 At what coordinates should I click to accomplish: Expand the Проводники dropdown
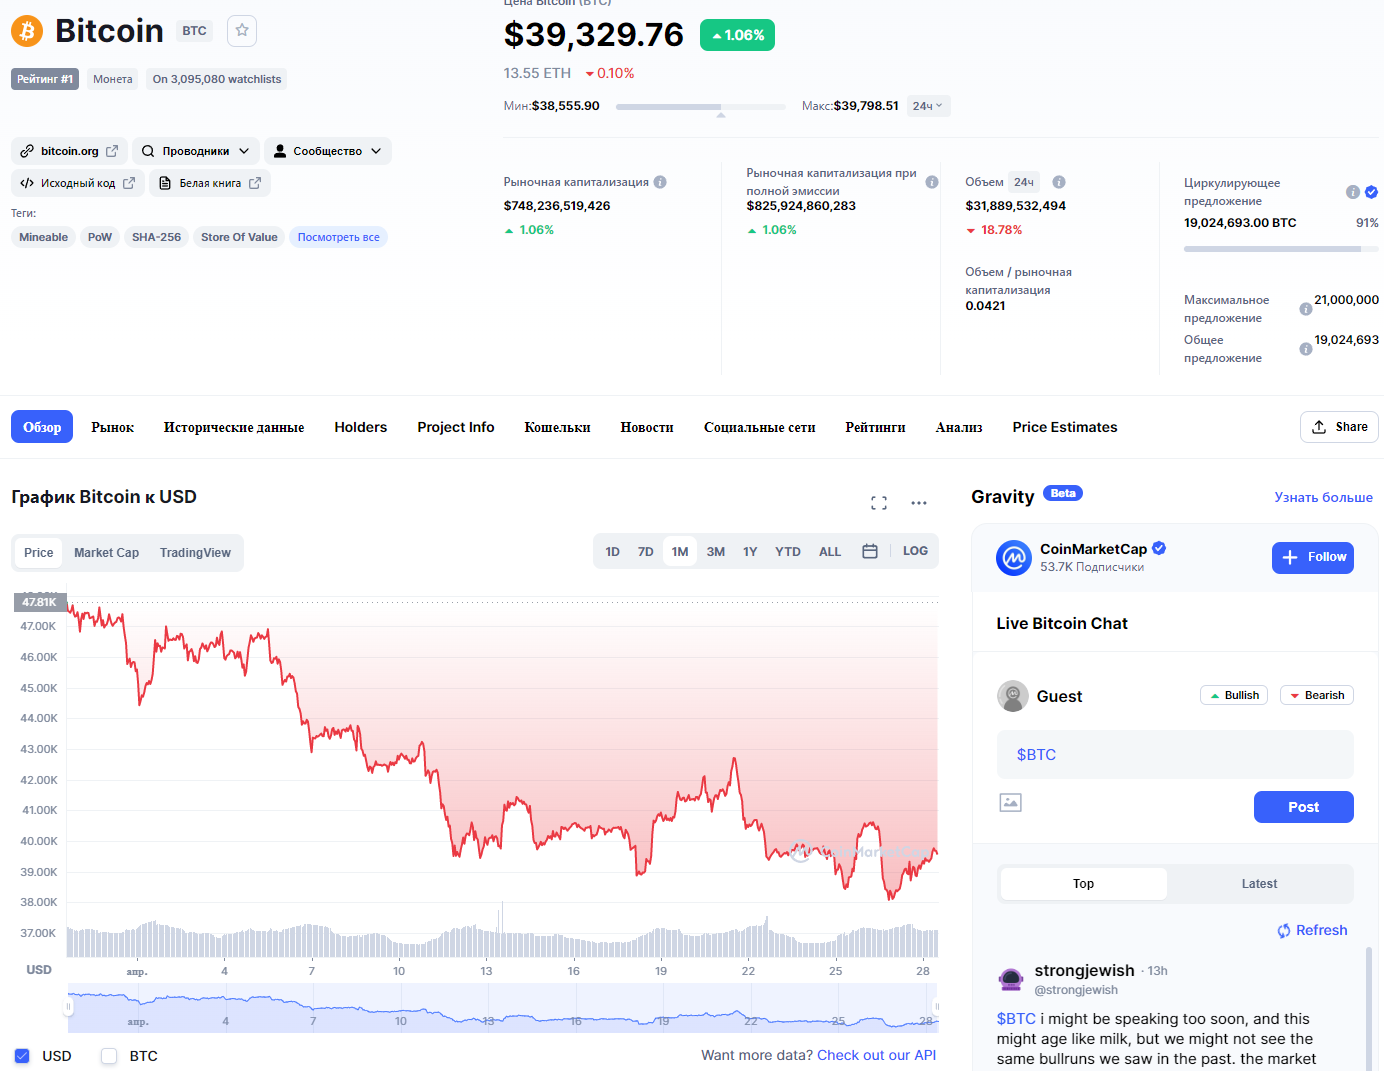click(196, 151)
